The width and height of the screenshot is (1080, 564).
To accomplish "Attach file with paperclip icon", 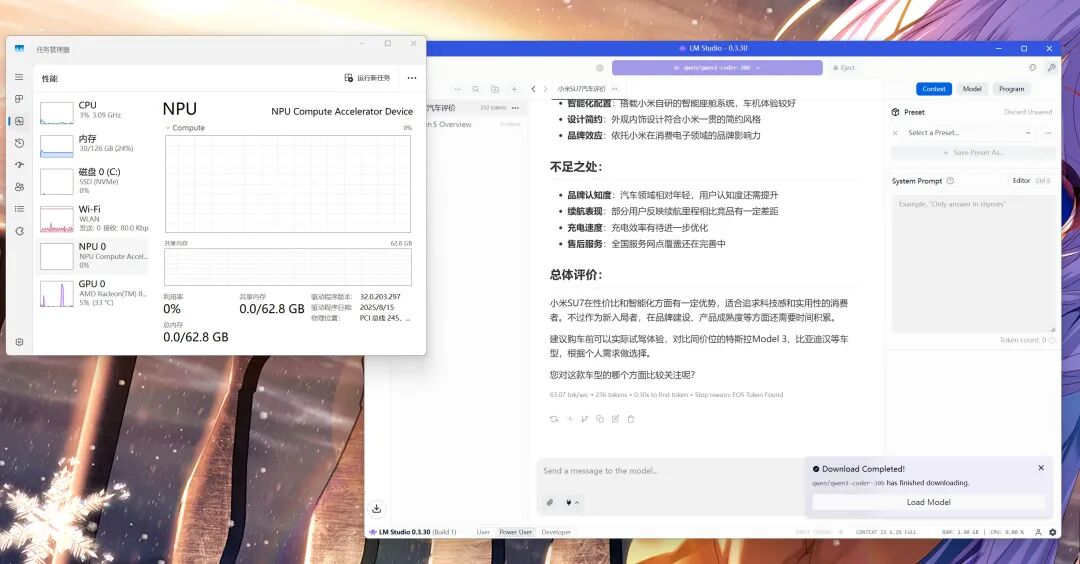I will click(x=550, y=503).
